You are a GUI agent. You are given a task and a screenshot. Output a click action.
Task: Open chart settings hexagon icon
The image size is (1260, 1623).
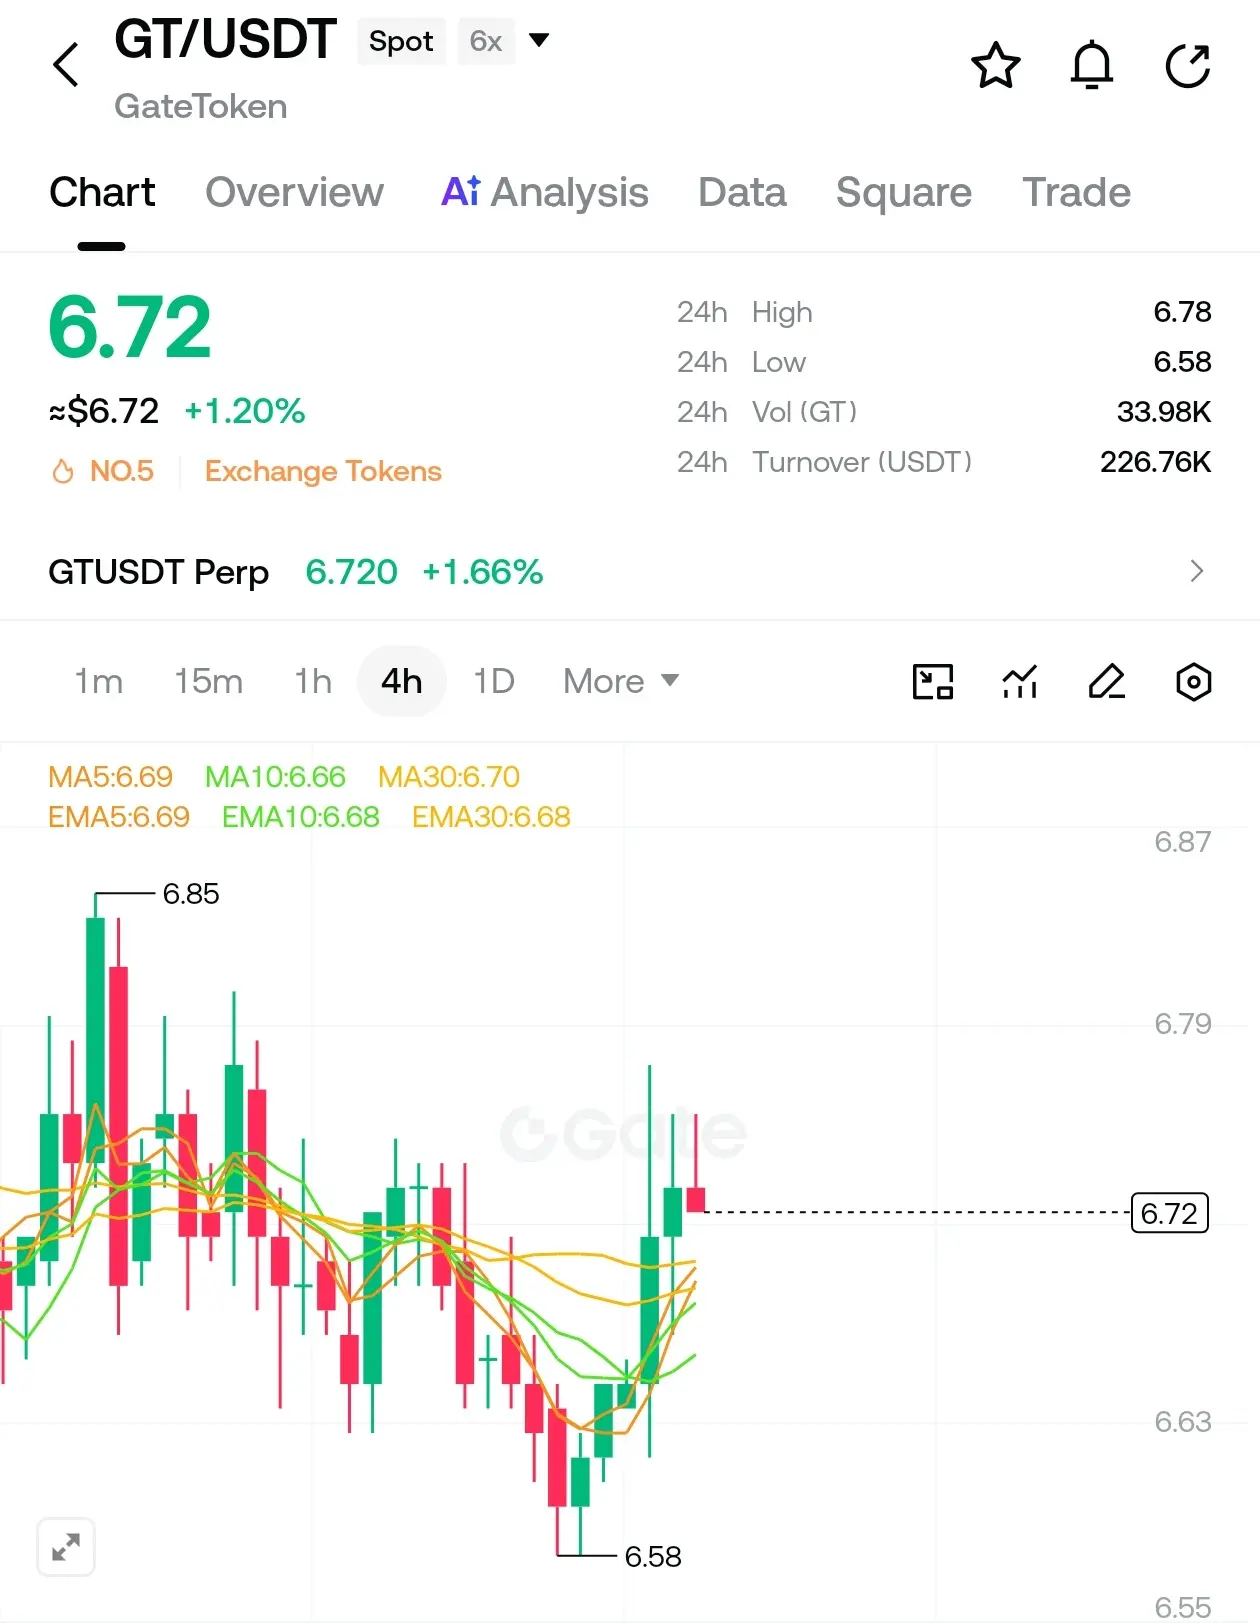click(x=1194, y=682)
